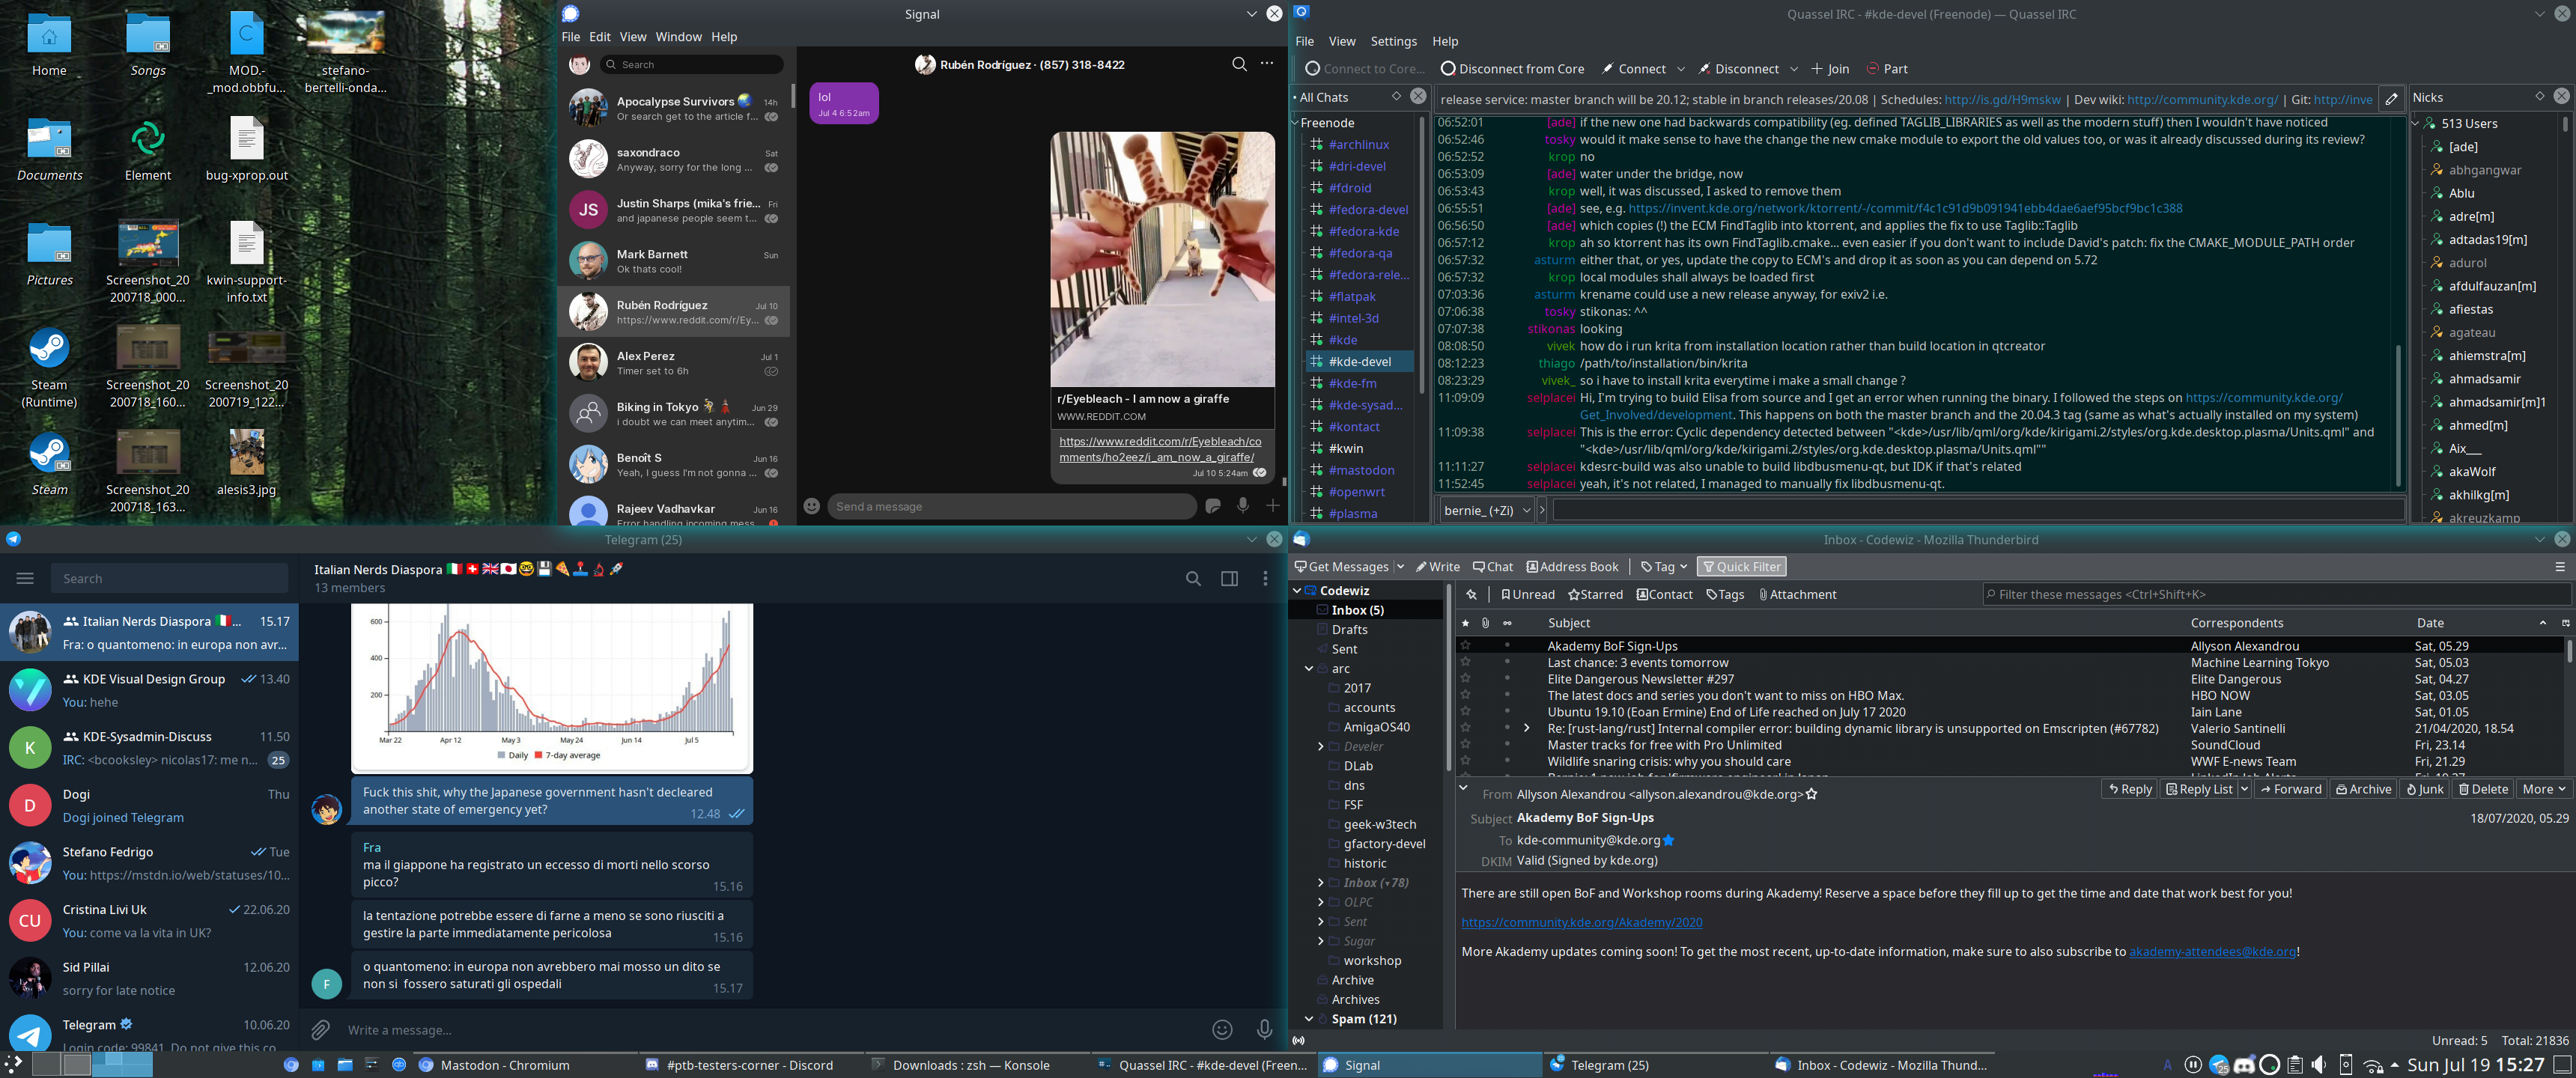Toggle Thunderbird Quick Filter bar

(1741, 566)
